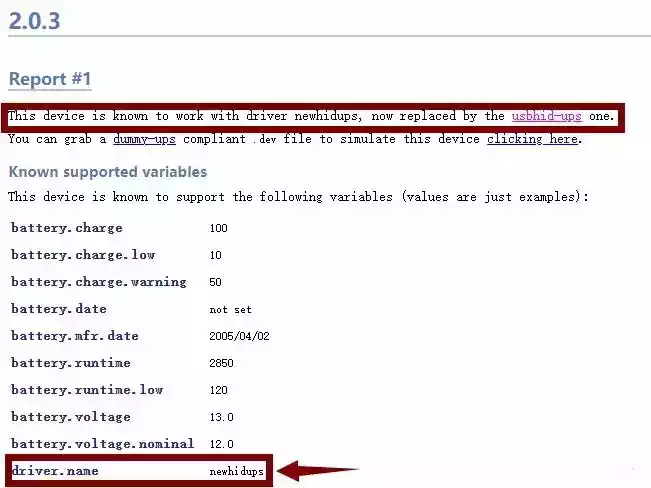Viewport: 651px width, 488px height.
Task: Click the battery.date variable name
Action: click(58, 309)
